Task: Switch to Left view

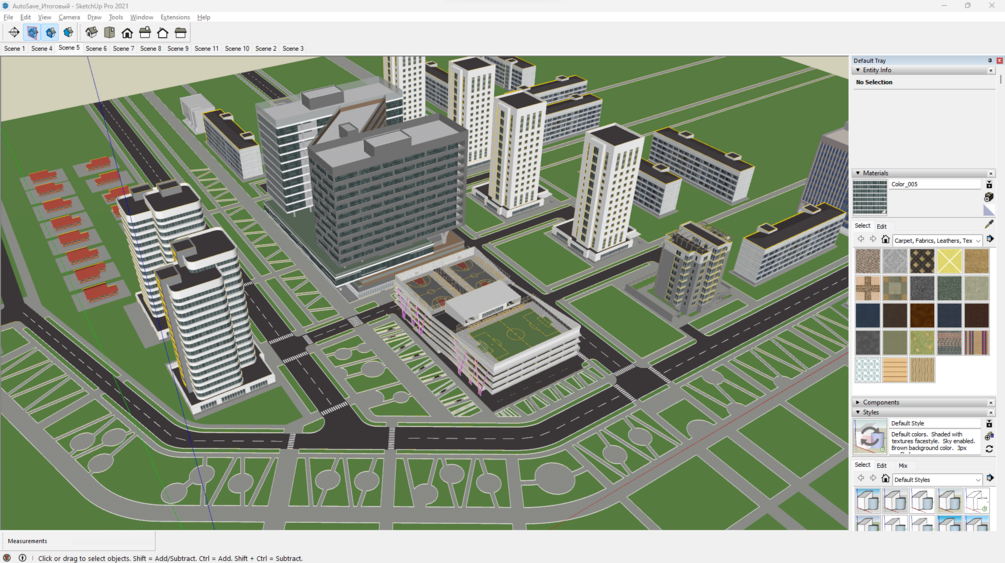Action: tap(181, 32)
